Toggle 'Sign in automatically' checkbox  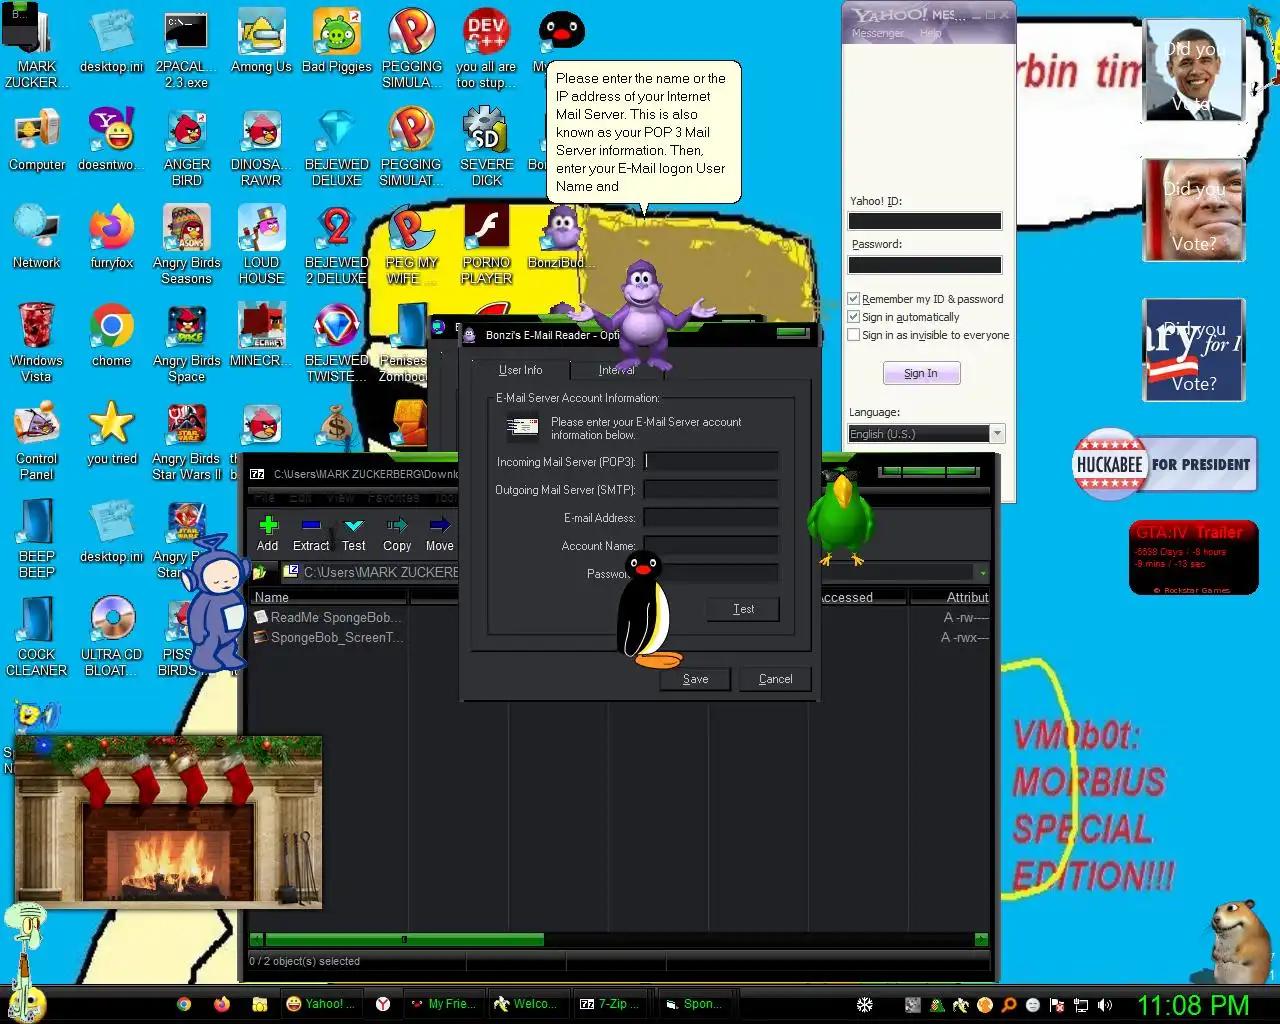pos(853,317)
